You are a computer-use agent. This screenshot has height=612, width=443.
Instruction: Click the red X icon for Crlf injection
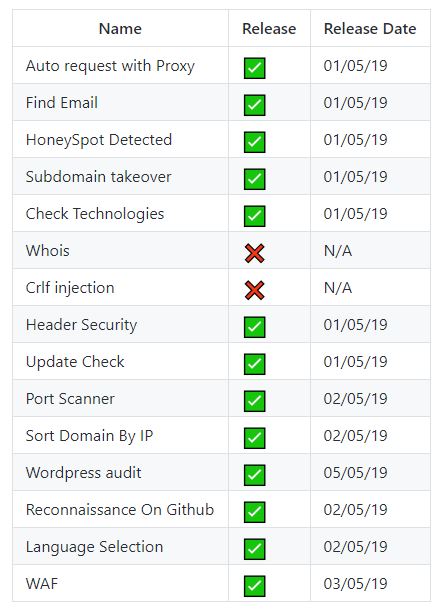(254, 290)
